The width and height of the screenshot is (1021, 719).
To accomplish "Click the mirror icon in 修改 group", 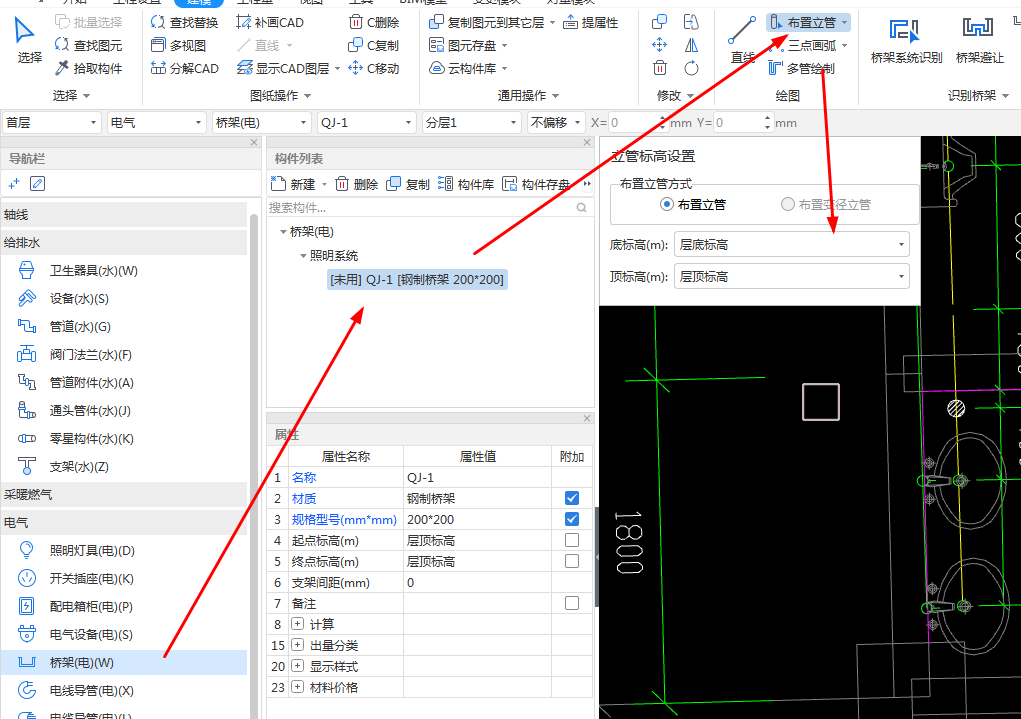I will coord(692,45).
